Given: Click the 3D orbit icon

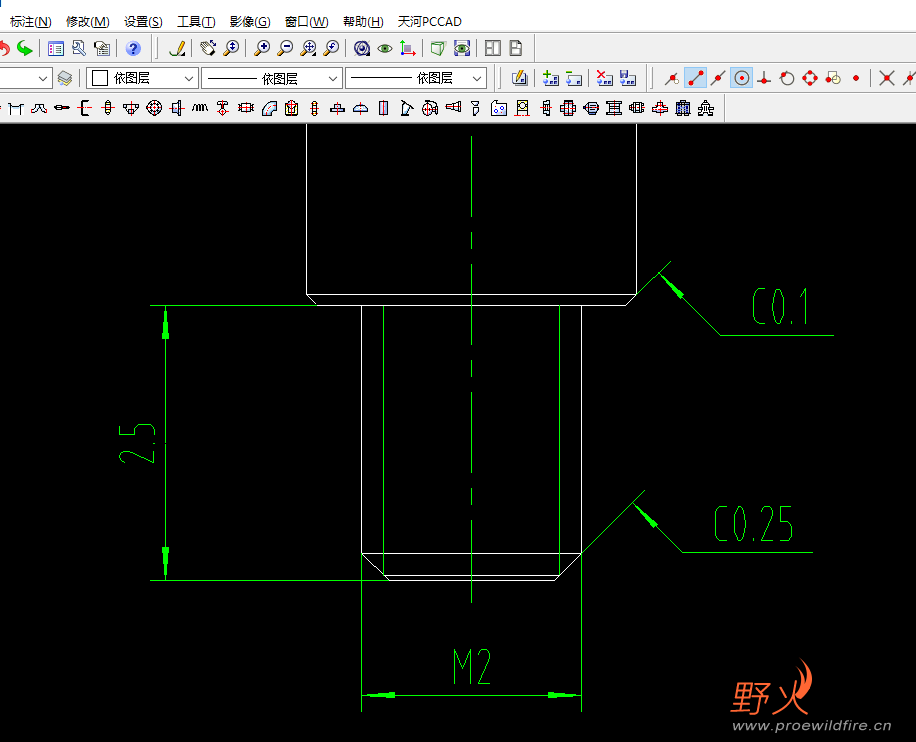Looking at the screenshot, I should click(362, 48).
